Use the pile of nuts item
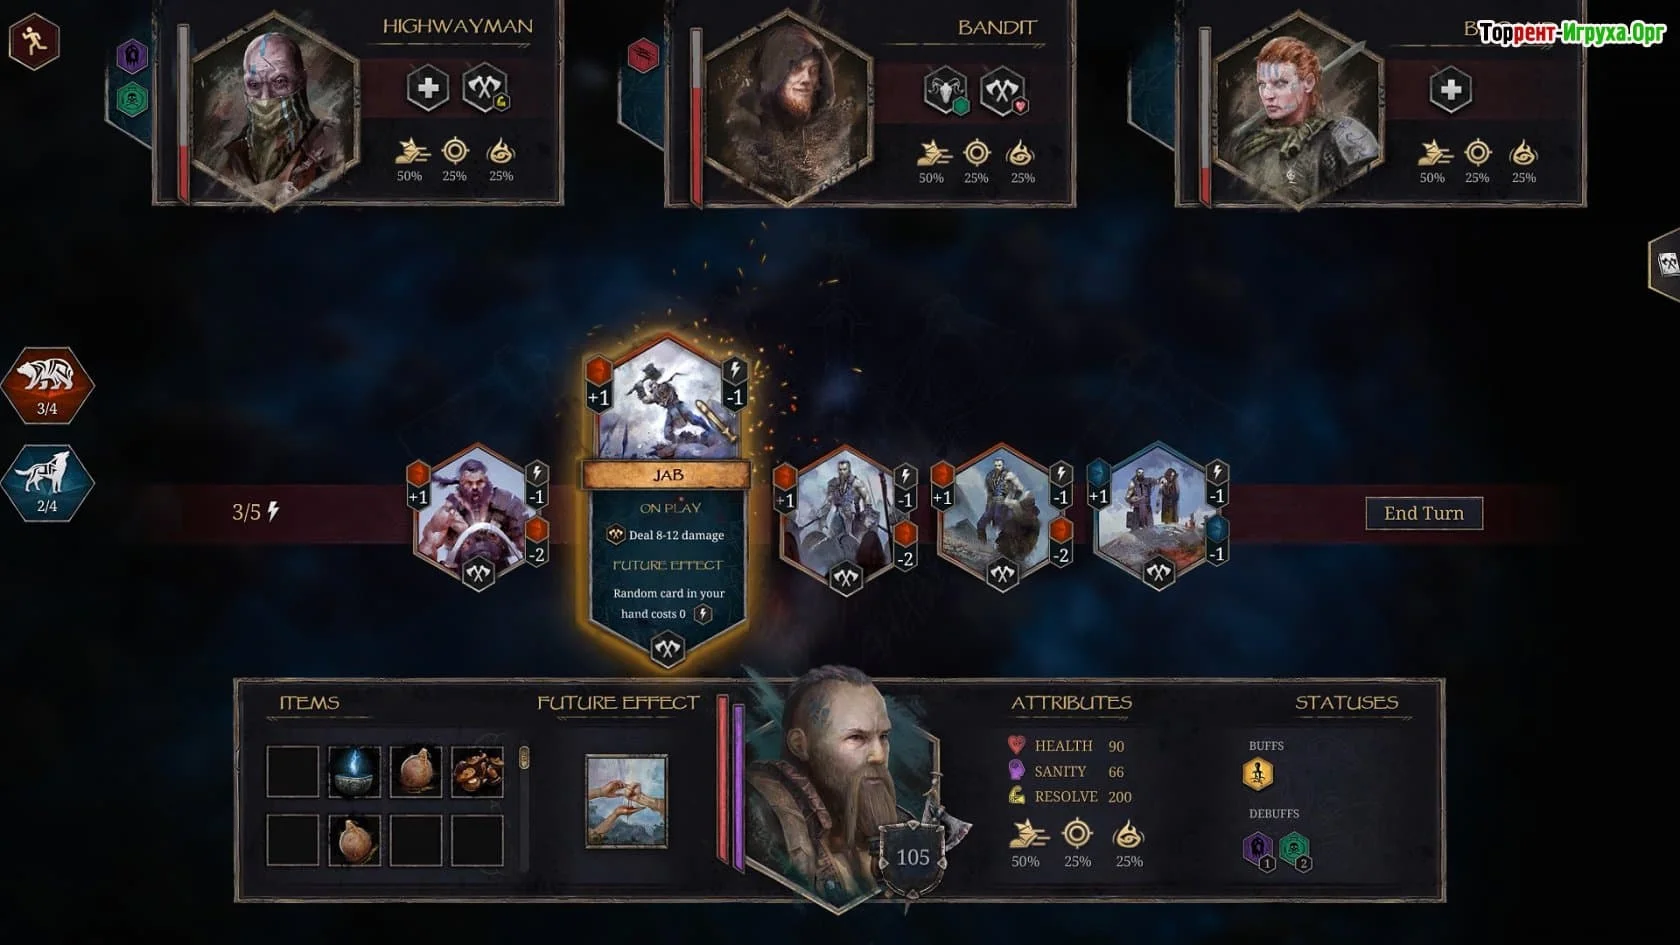The width and height of the screenshot is (1680, 945). coord(477,771)
